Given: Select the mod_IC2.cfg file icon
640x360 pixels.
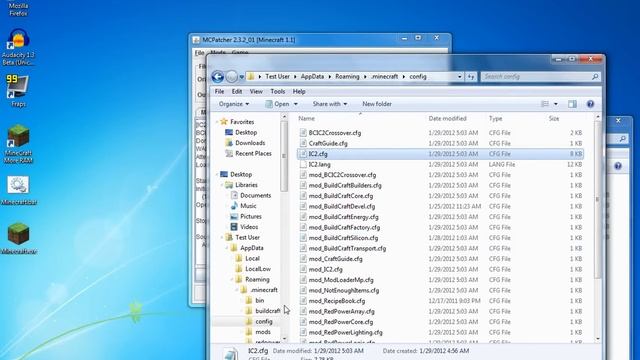Looking at the screenshot, I should pyautogui.click(x=303, y=269).
